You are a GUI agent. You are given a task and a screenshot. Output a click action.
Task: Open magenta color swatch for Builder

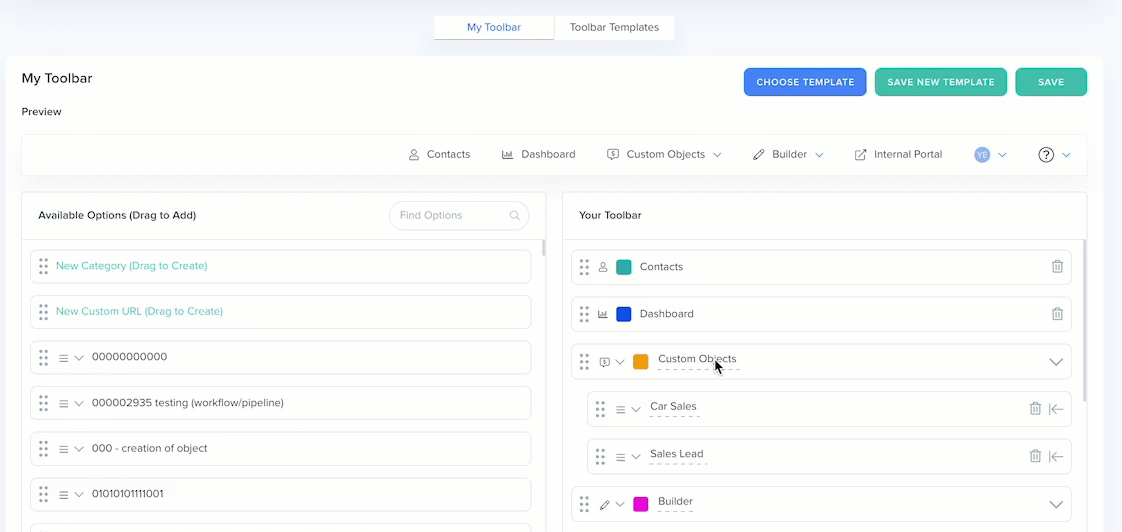tap(641, 504)
